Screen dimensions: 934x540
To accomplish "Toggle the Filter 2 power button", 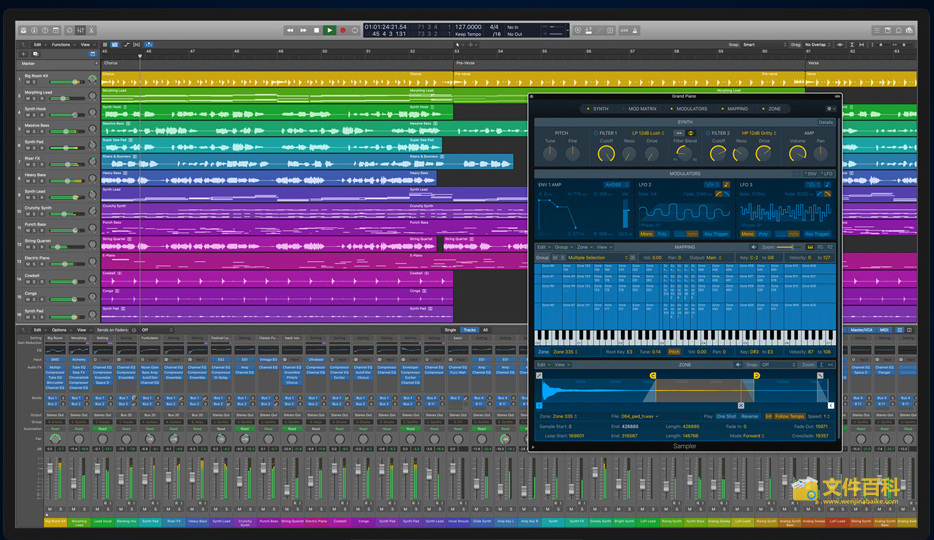I will [708, 133].
